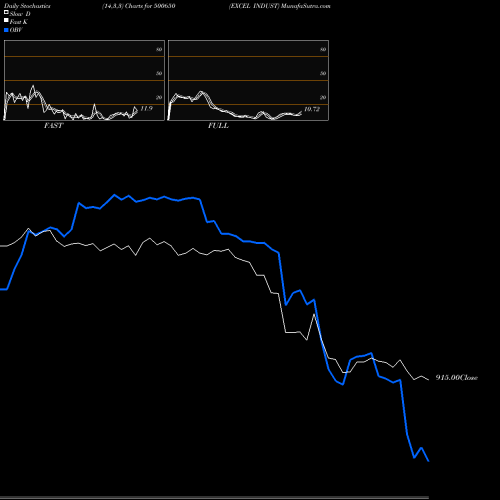
Task: Click the 'Fast K' legend text
Action: pos(19,22)
